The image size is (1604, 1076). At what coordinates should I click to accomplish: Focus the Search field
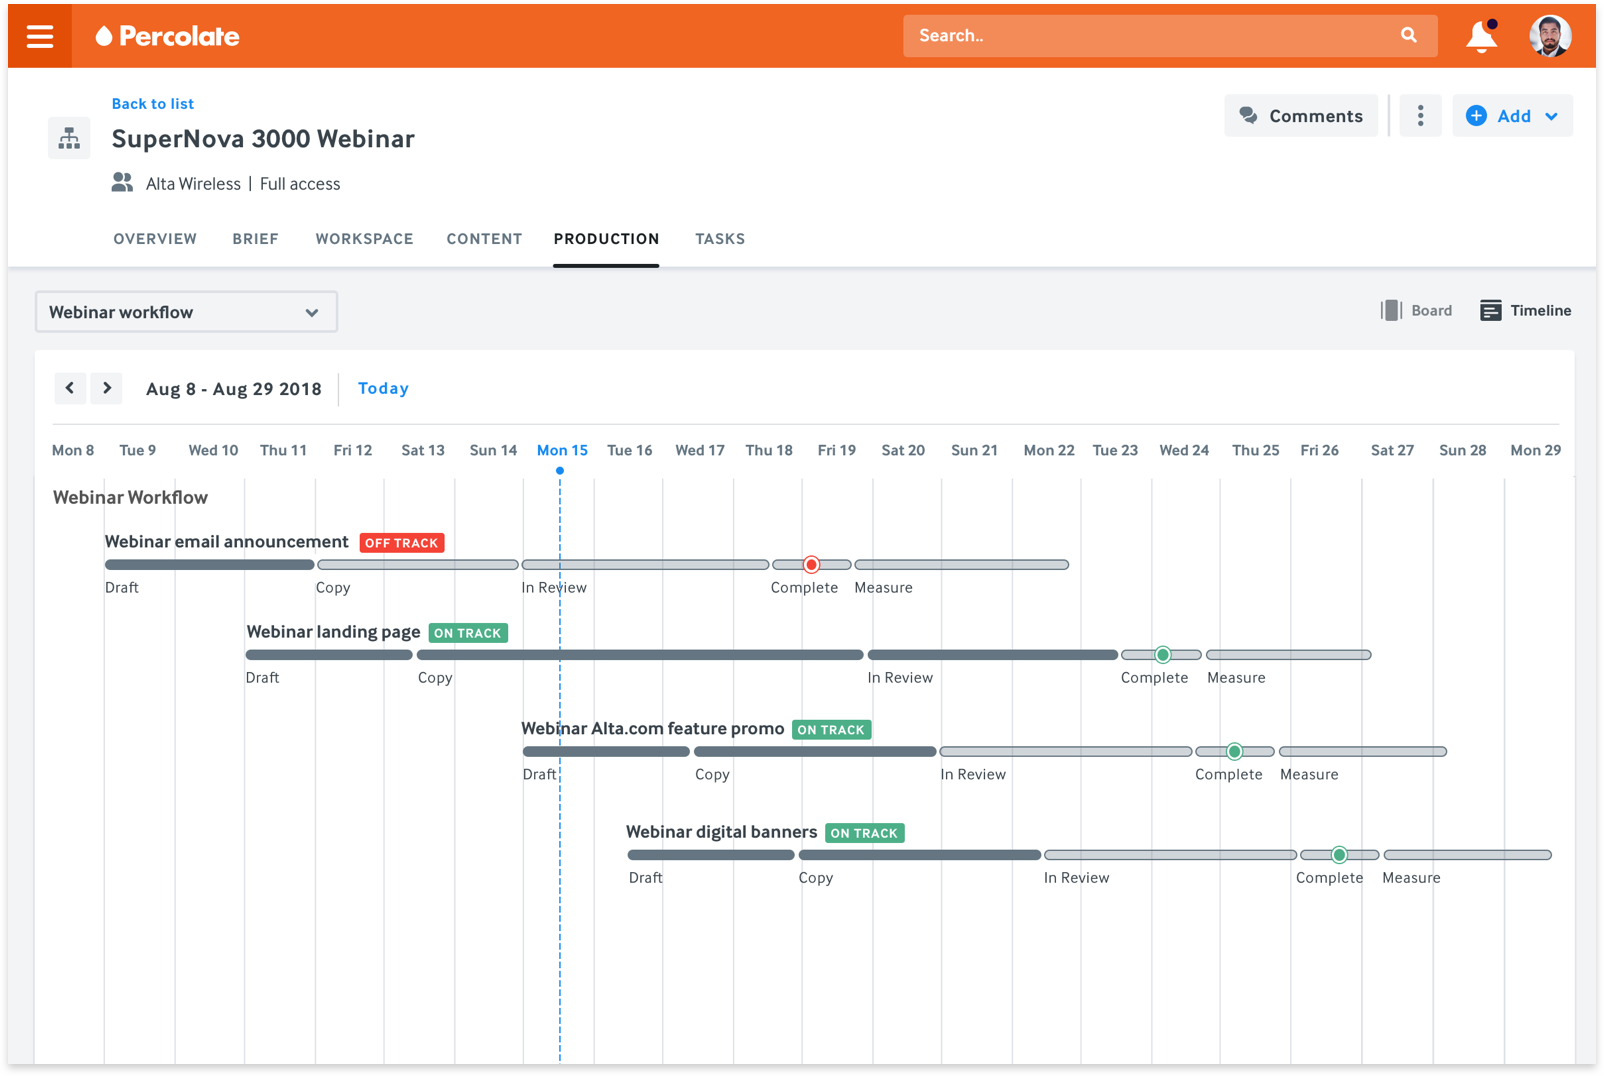[x=1170, y=35]
